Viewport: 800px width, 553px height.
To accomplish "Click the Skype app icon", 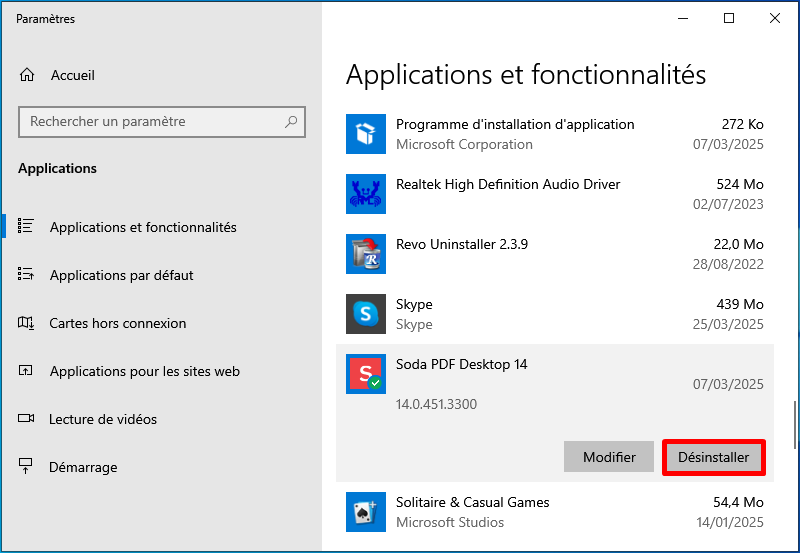I will (365, 314).
